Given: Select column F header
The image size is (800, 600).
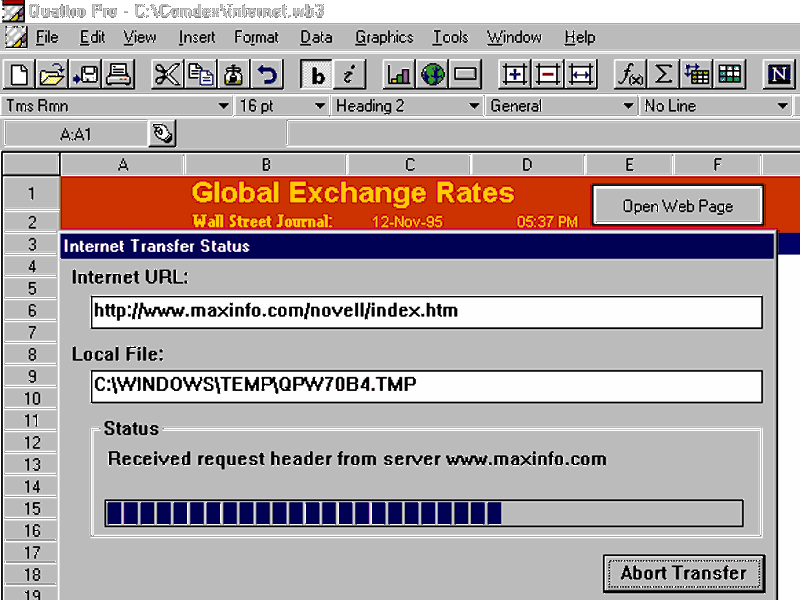Looking at the screenshot, I should pos(717,165).
